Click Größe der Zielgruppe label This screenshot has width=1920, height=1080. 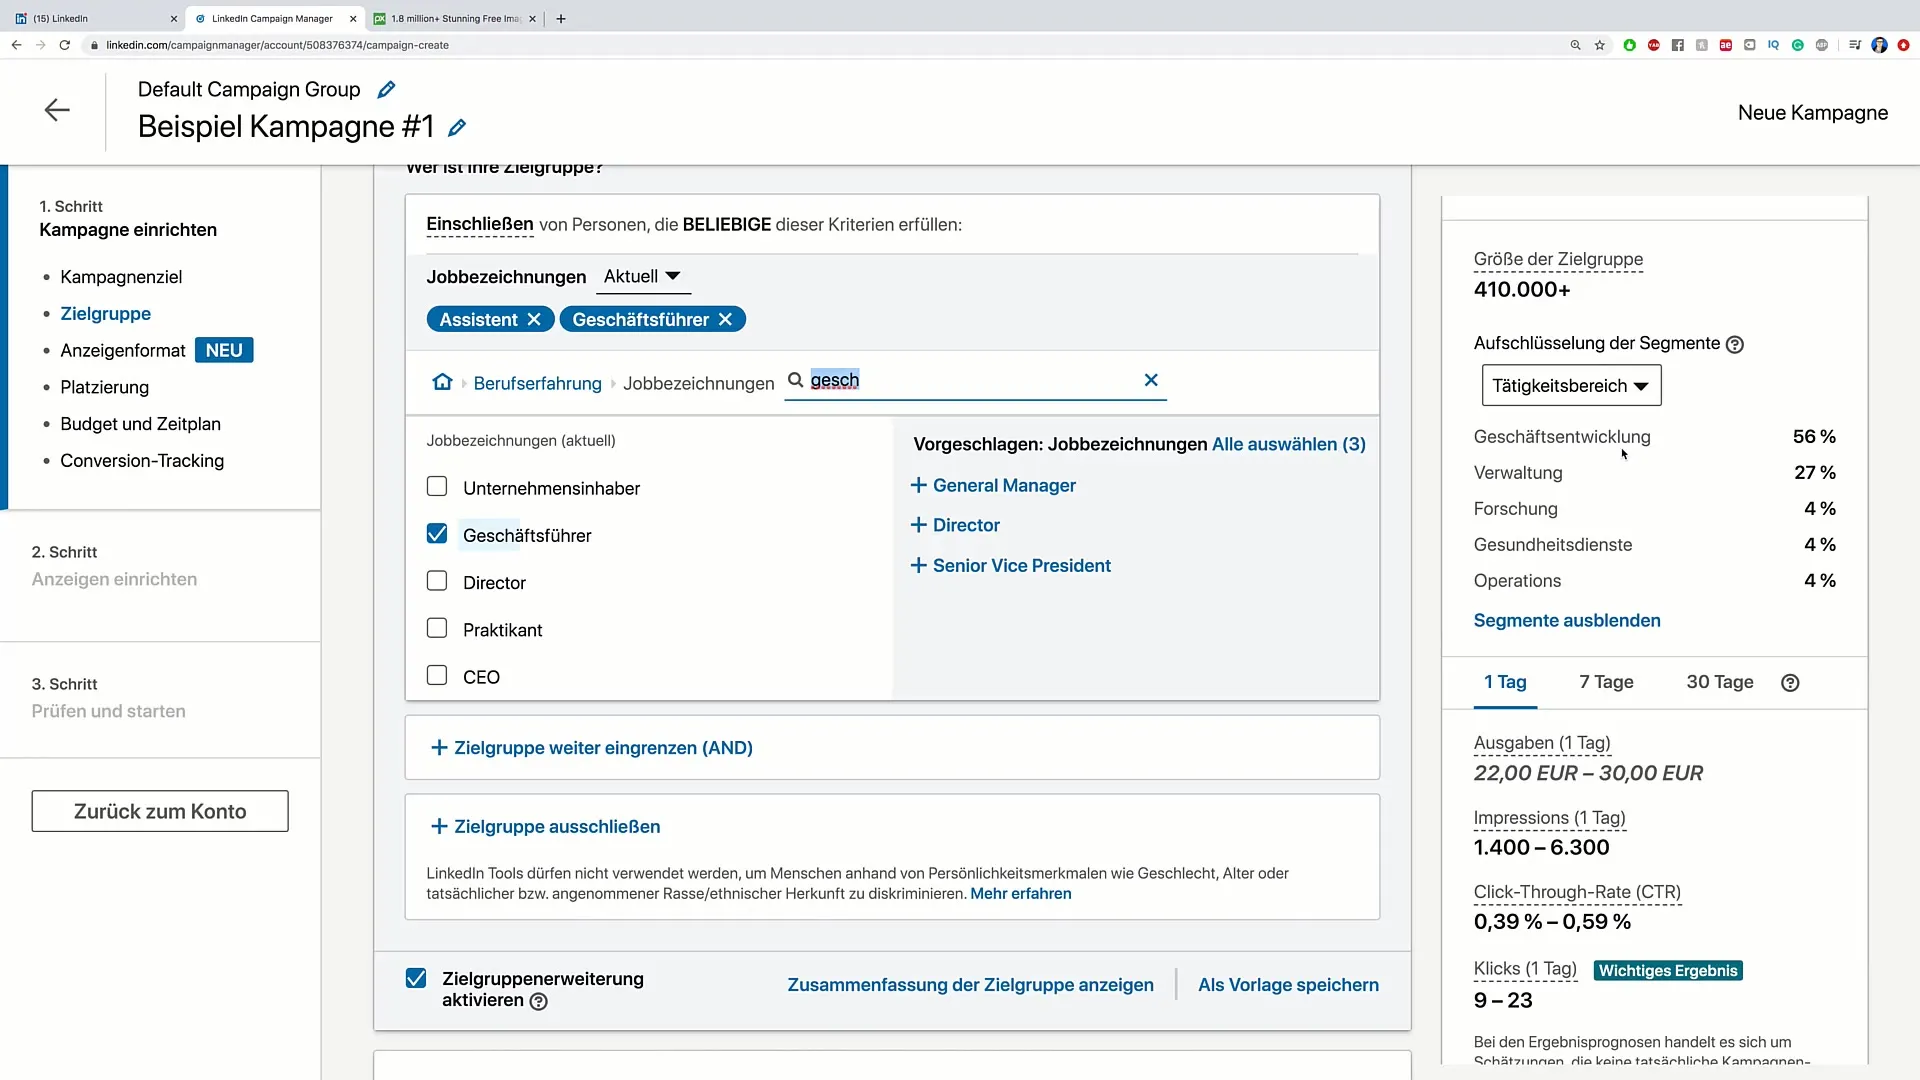(1558, 259)
